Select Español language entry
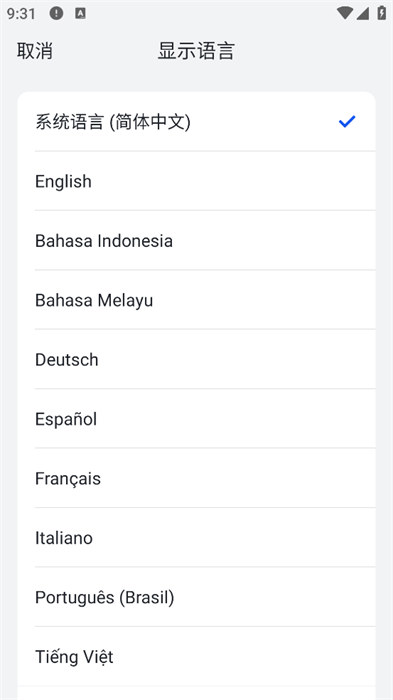The height and width of the screenshot is (700, 393). [x=196, y=418]
